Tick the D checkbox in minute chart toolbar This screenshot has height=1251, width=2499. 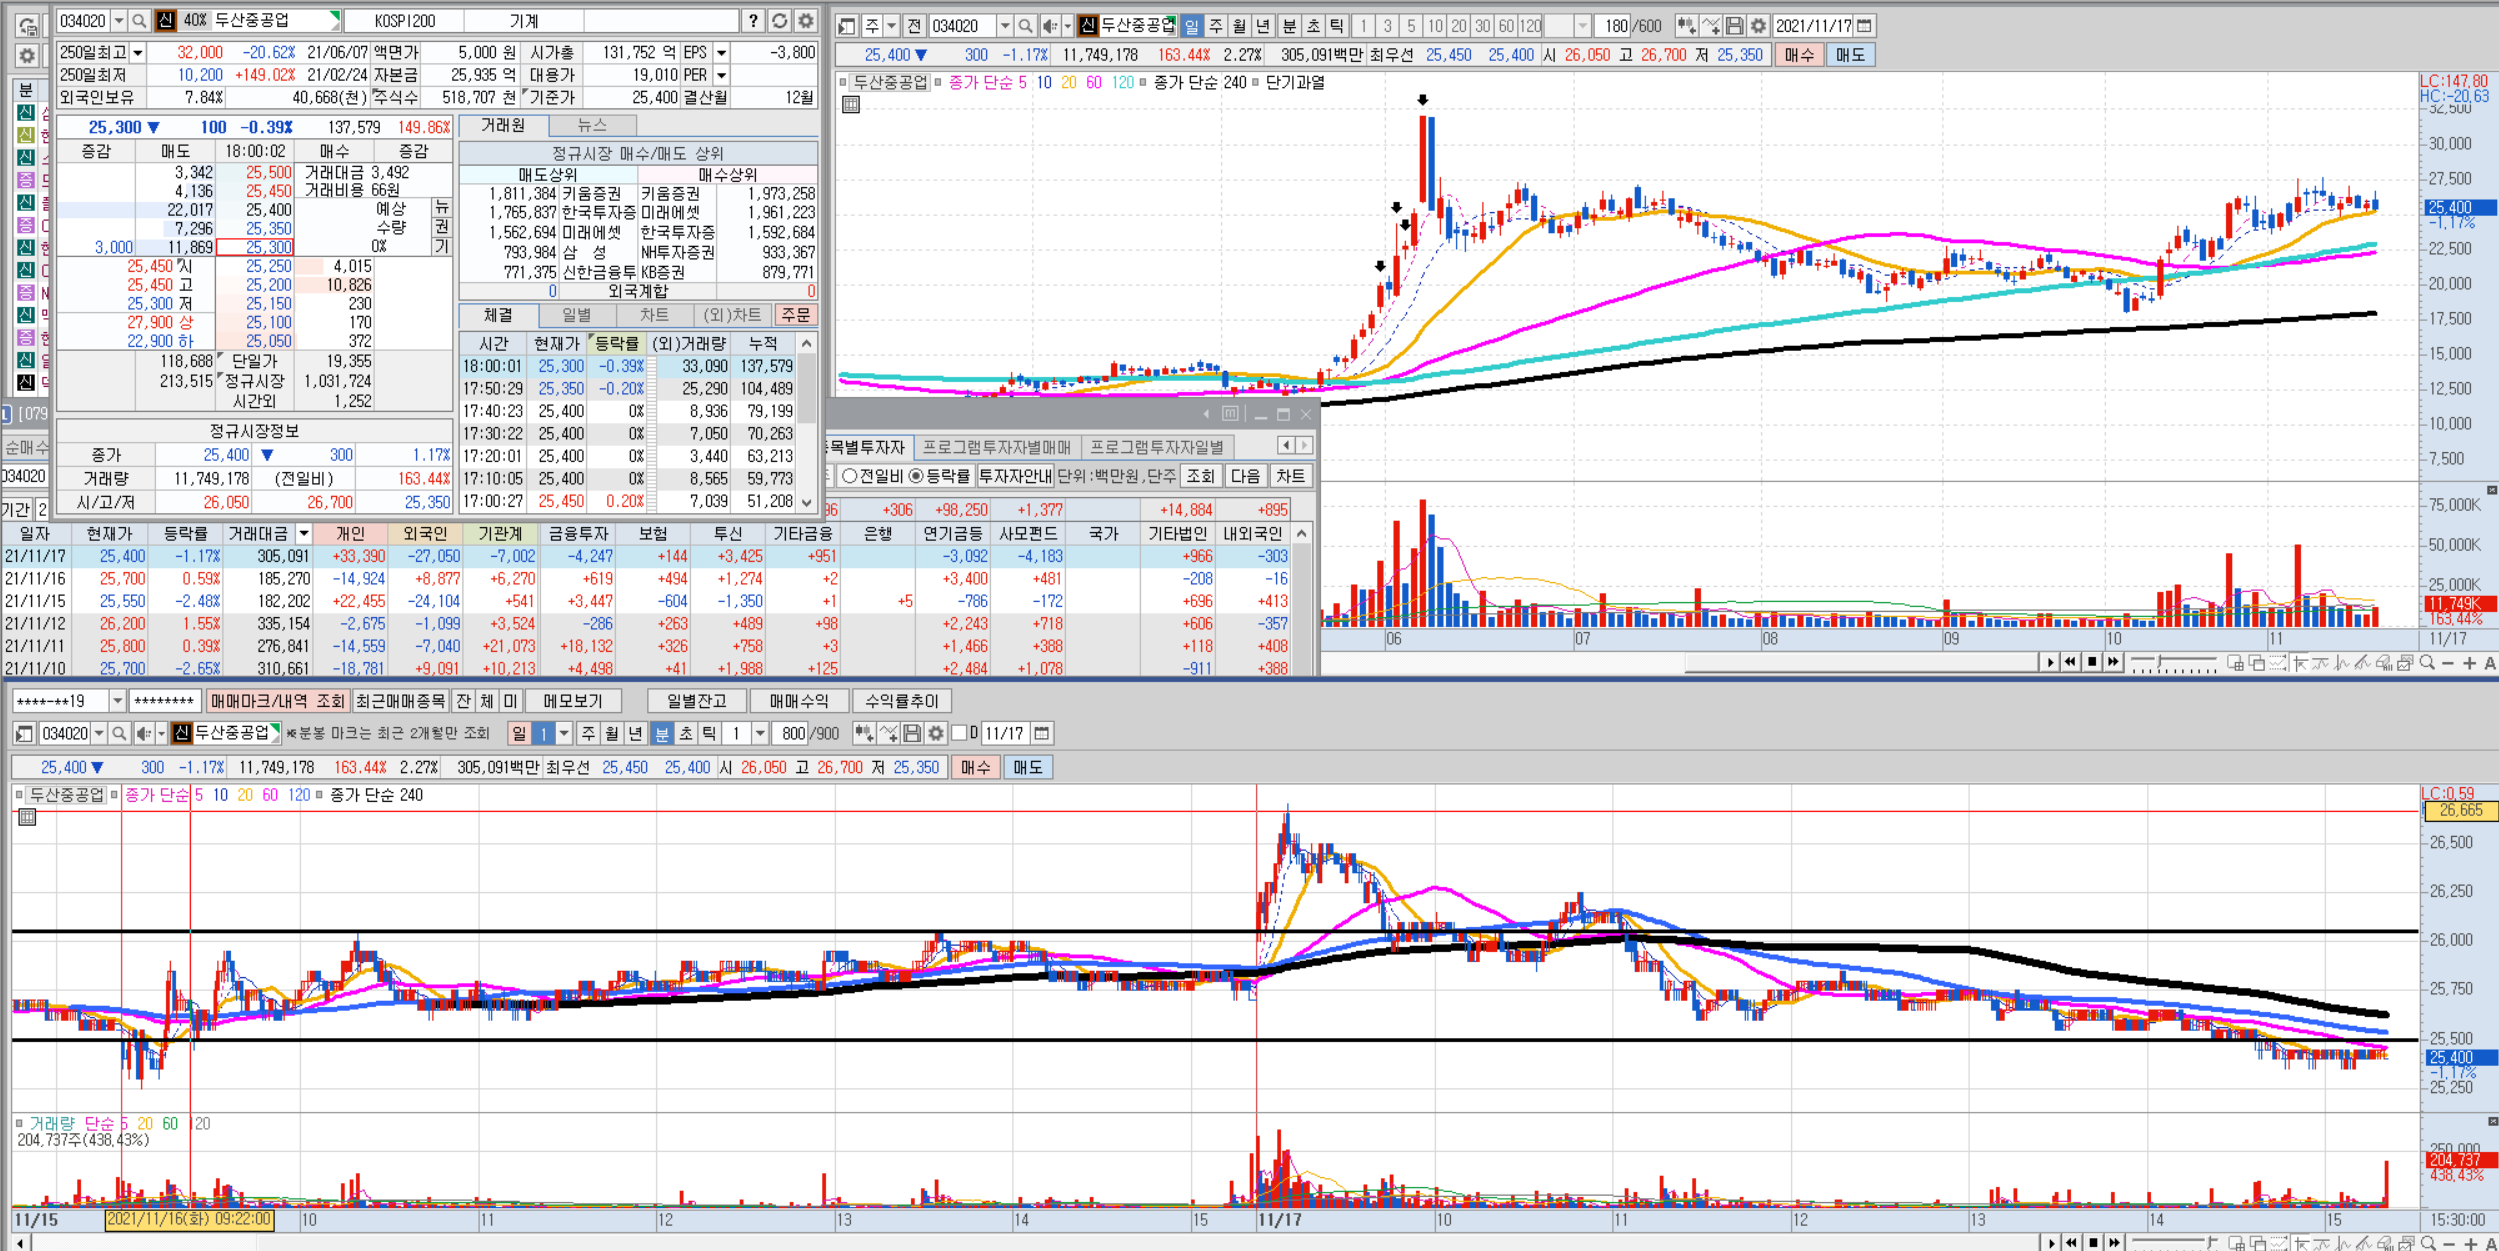tap(959, 734)
